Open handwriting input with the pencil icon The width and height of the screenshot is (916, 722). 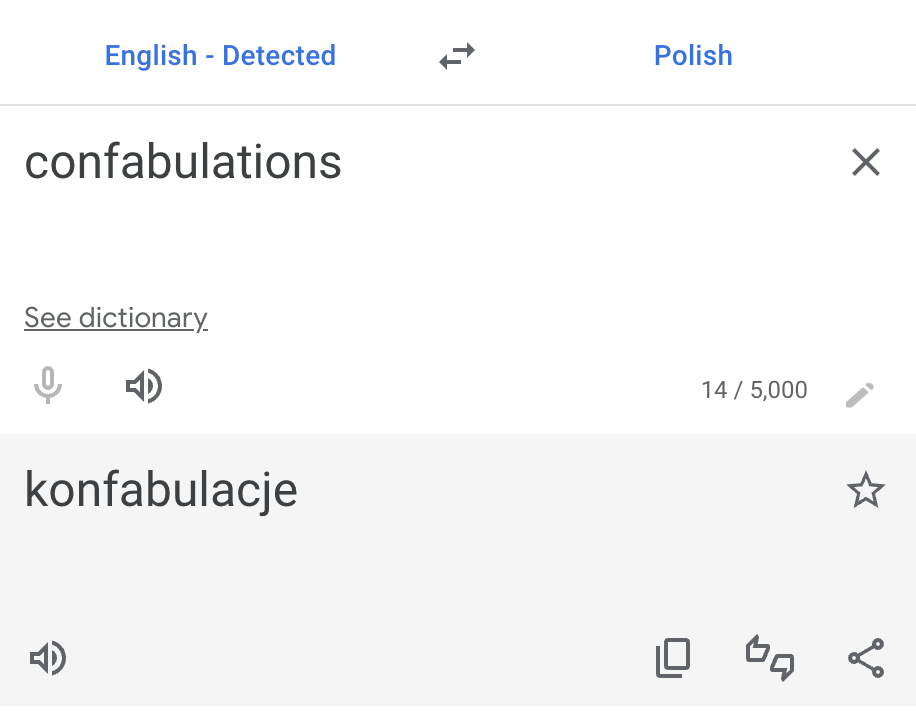(860, 394)
